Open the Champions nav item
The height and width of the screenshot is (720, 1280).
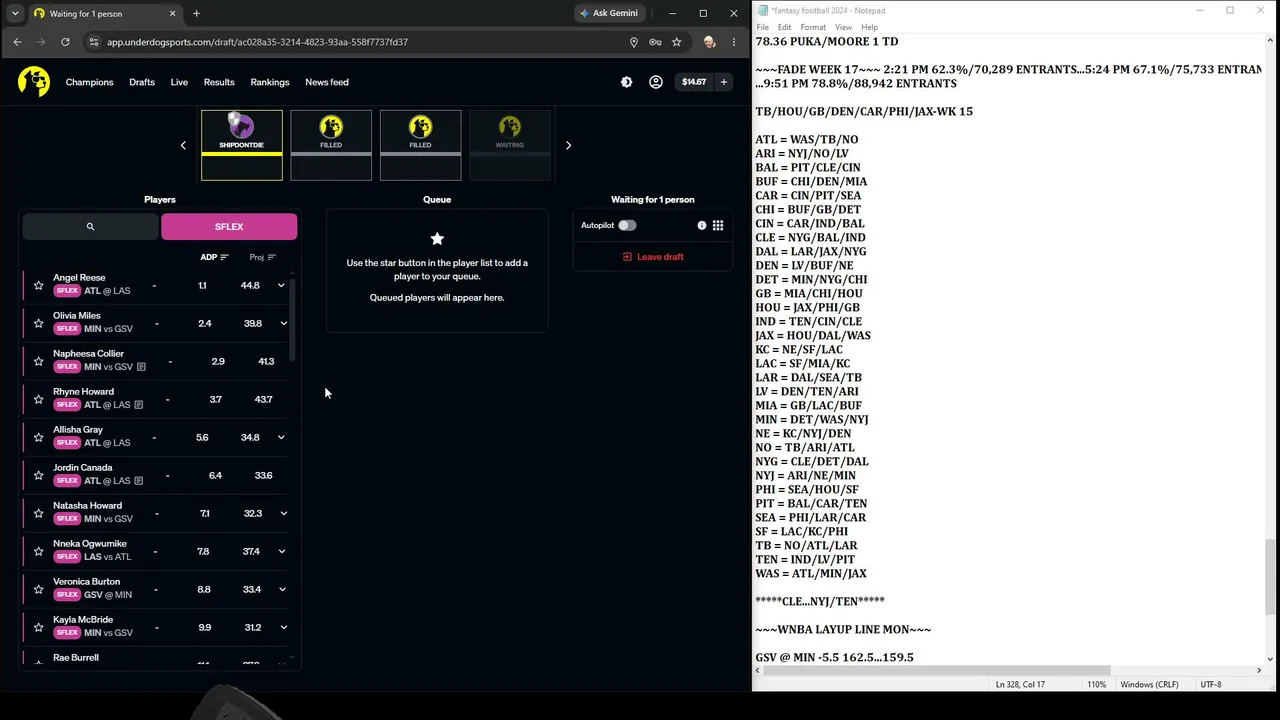[90, 82]
